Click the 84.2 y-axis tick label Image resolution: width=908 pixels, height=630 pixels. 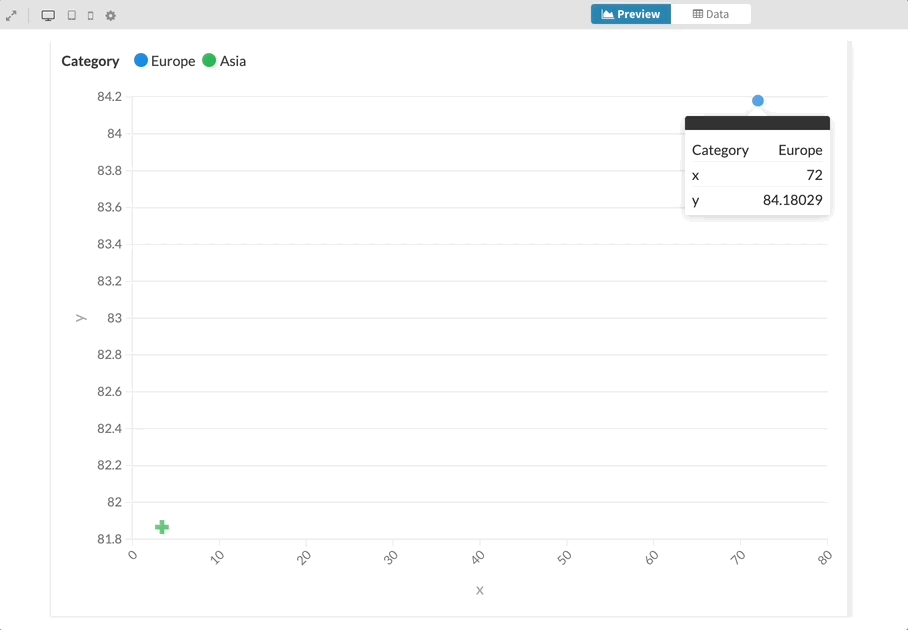(x=109, y=97)
